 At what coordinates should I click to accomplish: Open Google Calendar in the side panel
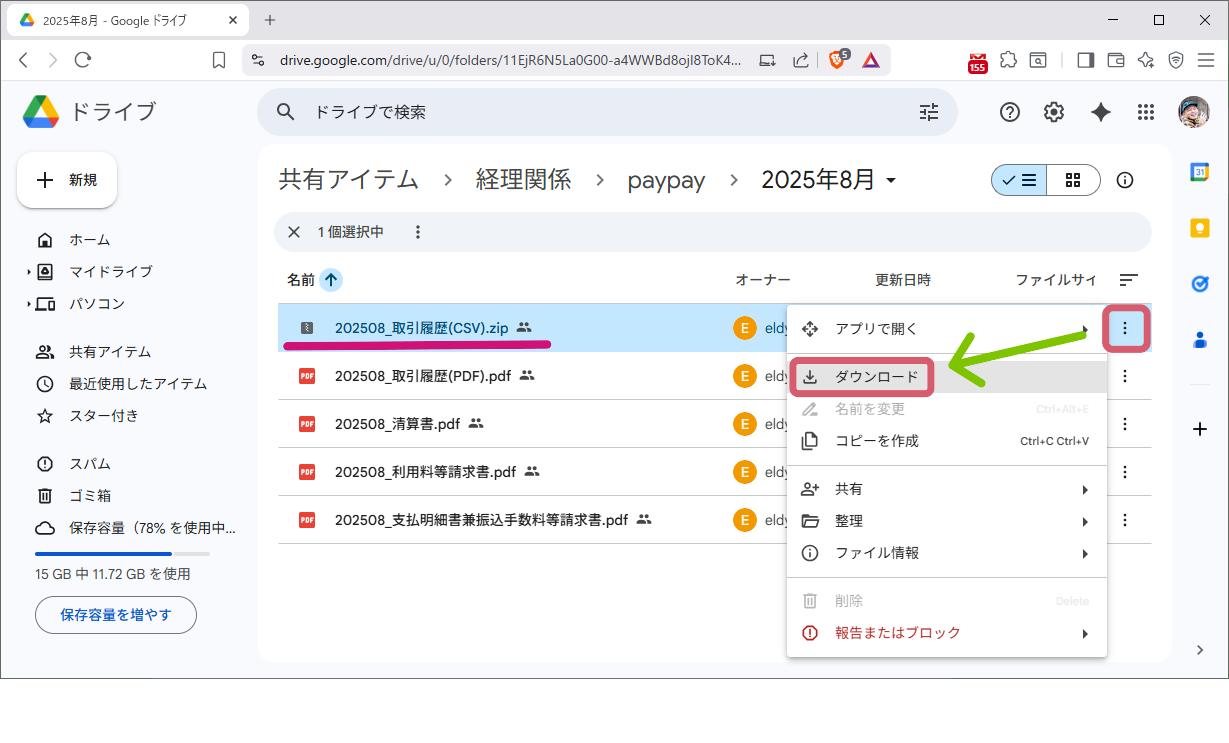1200,173
